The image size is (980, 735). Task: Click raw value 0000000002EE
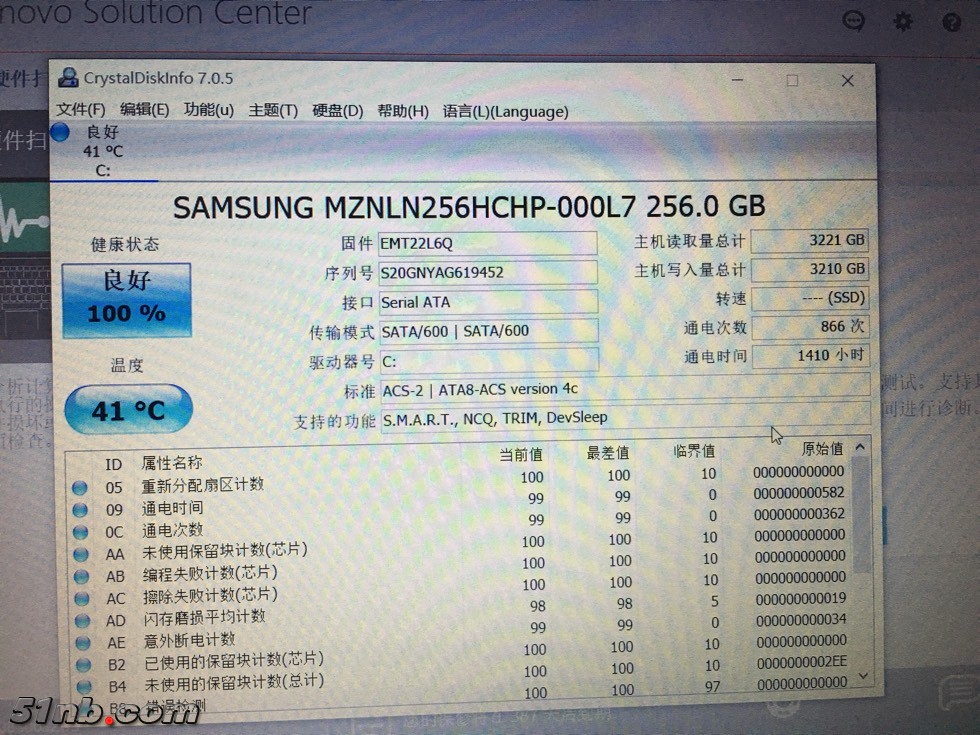802,662
